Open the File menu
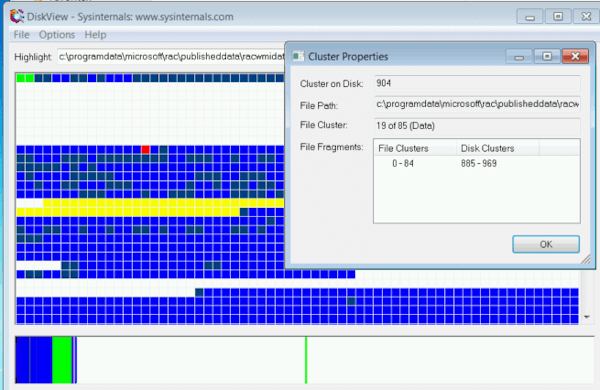 tap(21, 35)
